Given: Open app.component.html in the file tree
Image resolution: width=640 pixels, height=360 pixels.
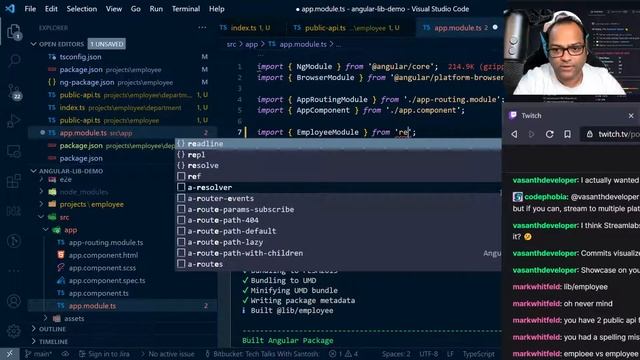Looking at the screenshot, I should (103, 255).
